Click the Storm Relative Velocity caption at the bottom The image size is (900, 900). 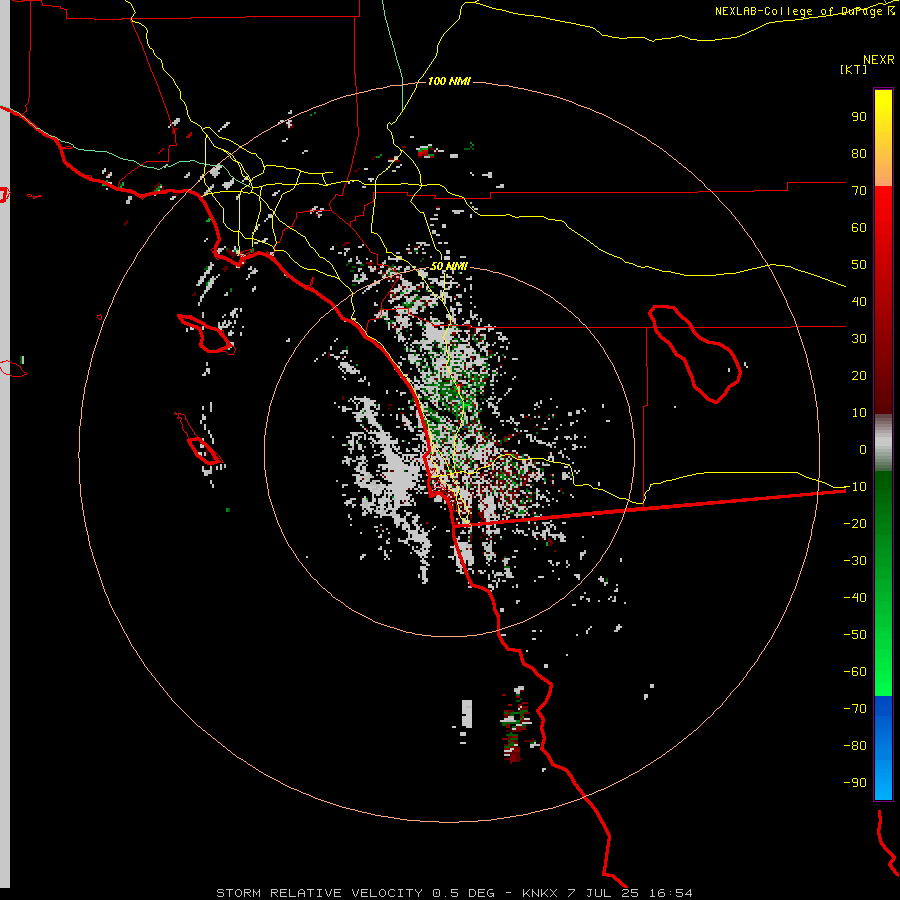pos(454,893)
